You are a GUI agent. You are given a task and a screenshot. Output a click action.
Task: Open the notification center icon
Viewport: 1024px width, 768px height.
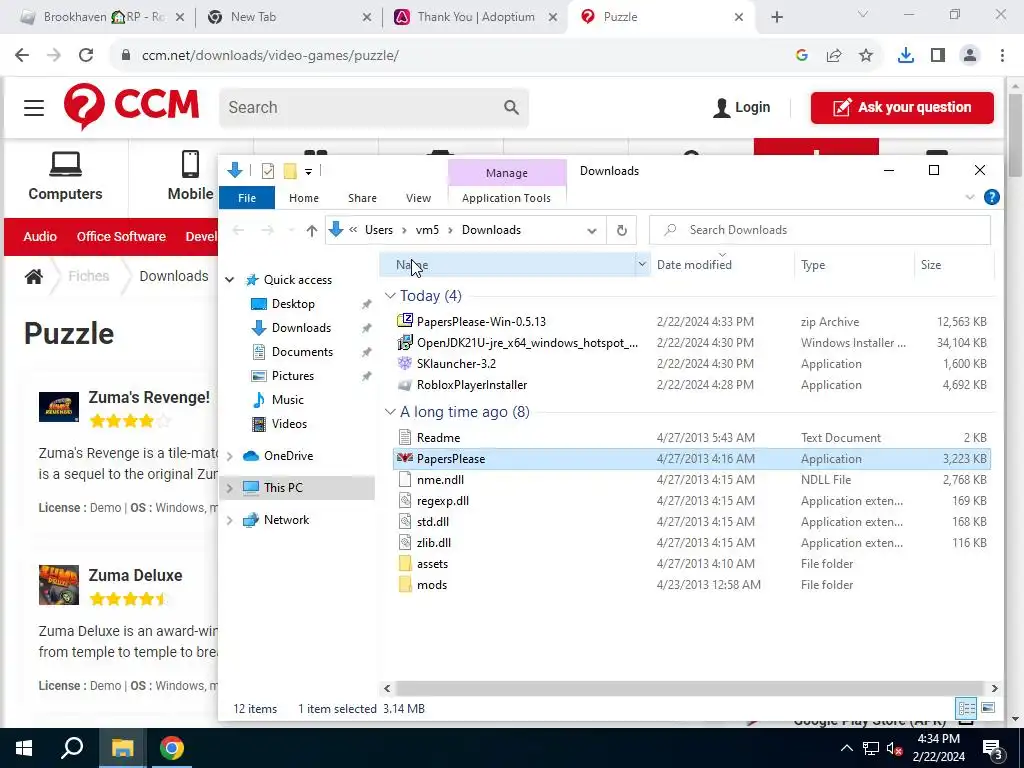tap(993, 748)
